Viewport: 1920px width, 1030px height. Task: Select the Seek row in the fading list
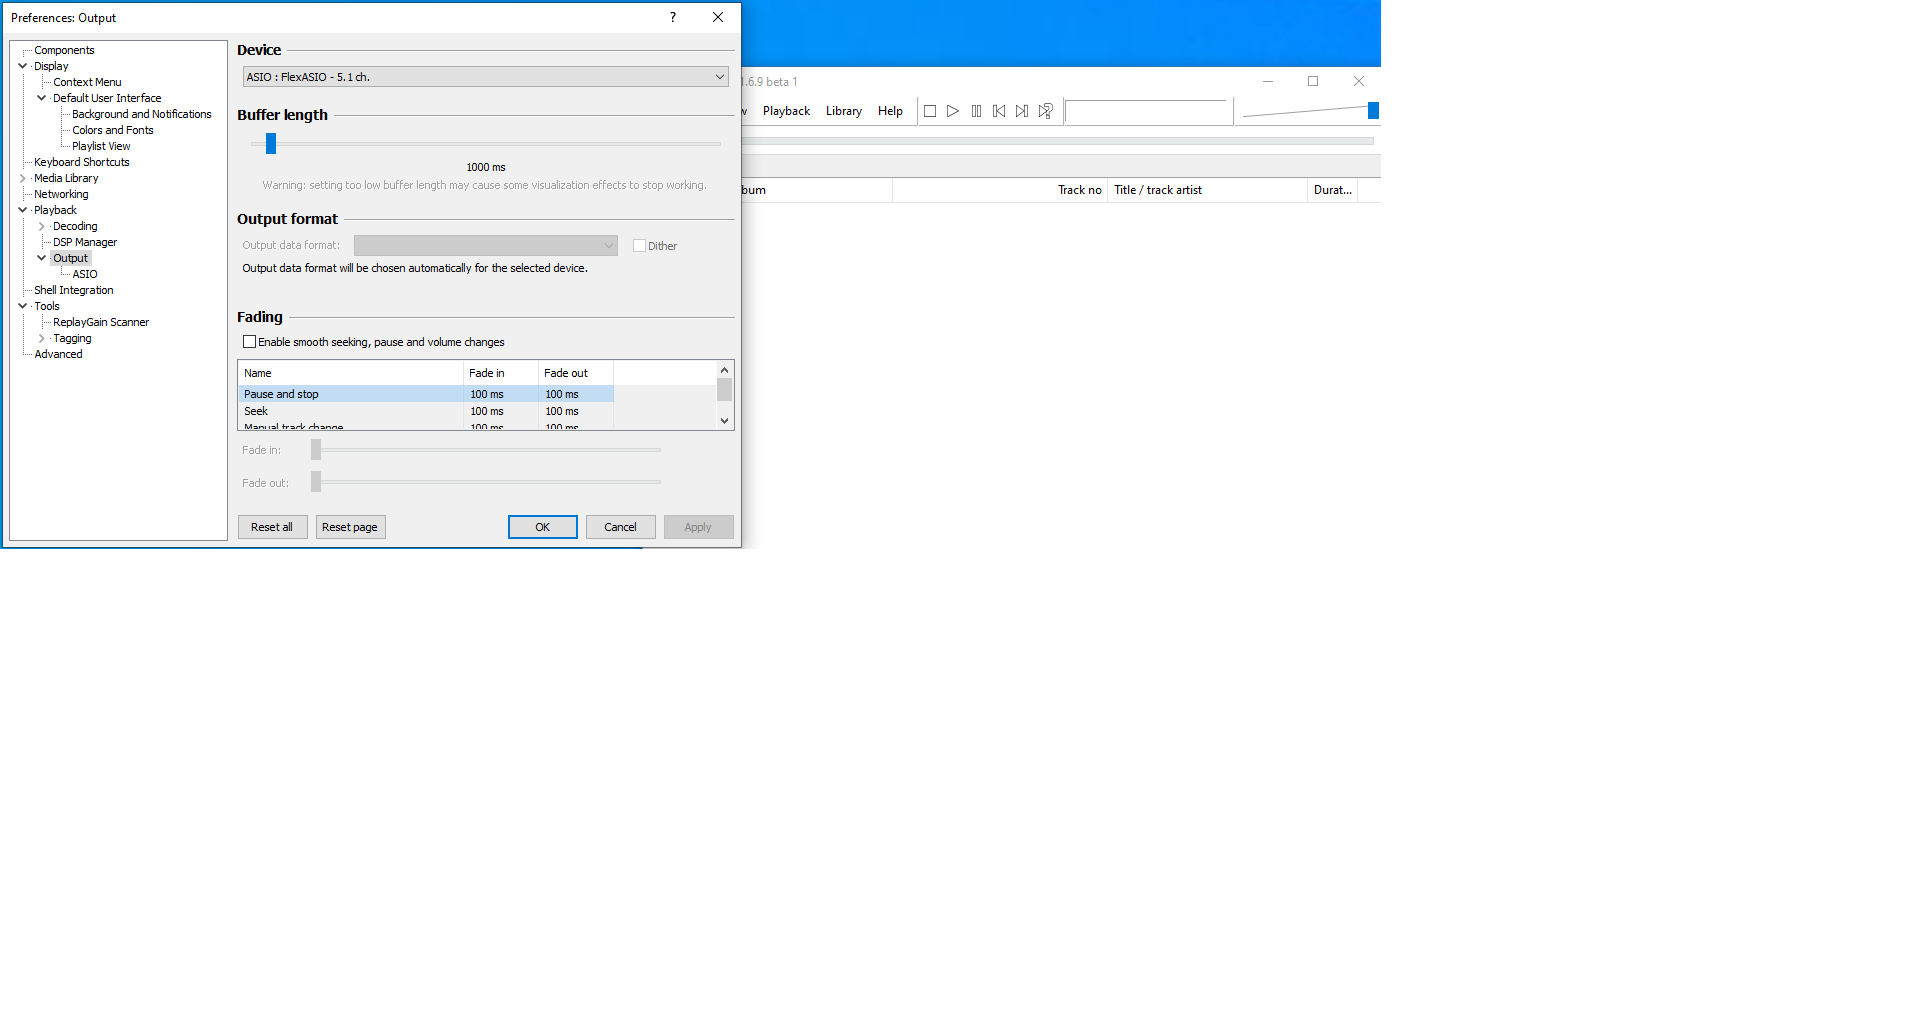[350, 411]
